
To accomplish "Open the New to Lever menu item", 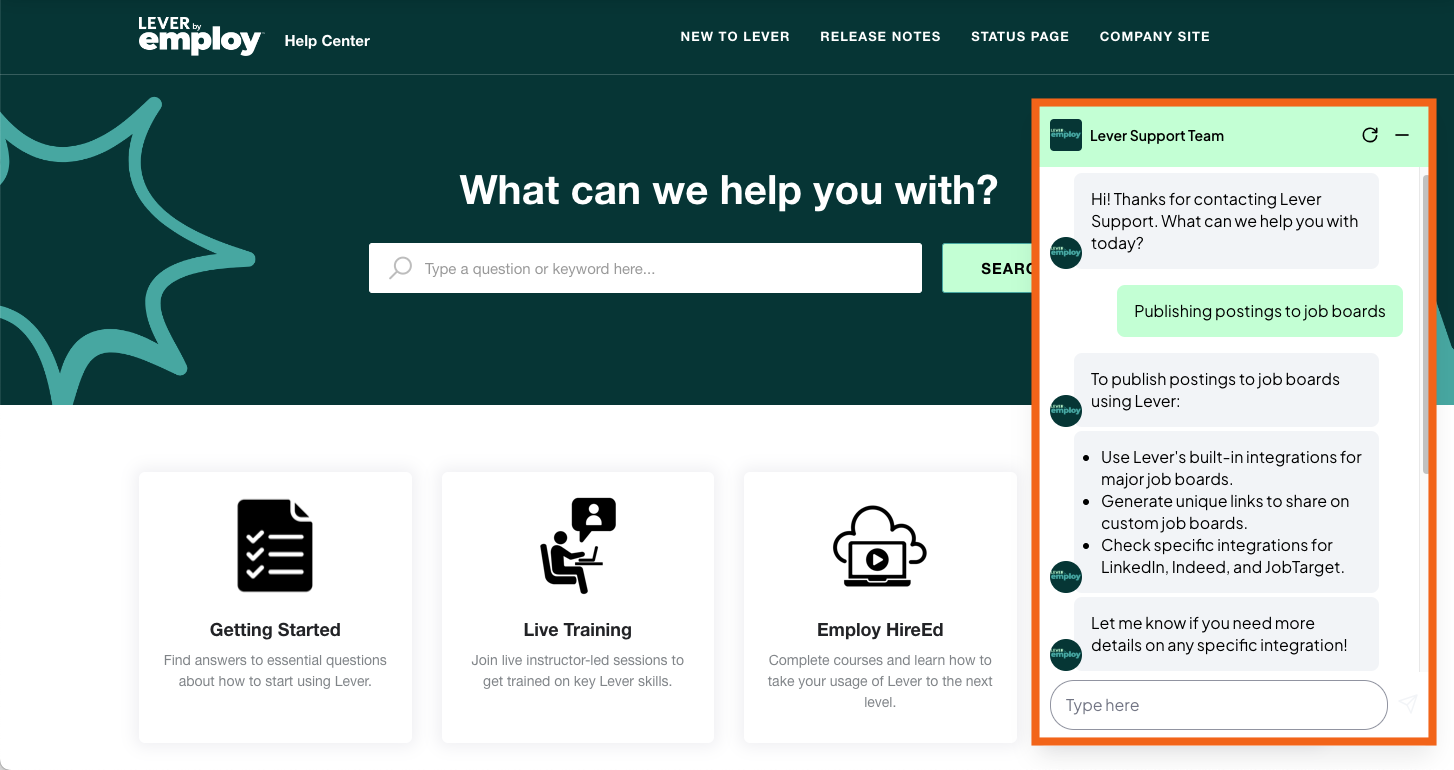I will pyautogui.click(x=735, y=36).
